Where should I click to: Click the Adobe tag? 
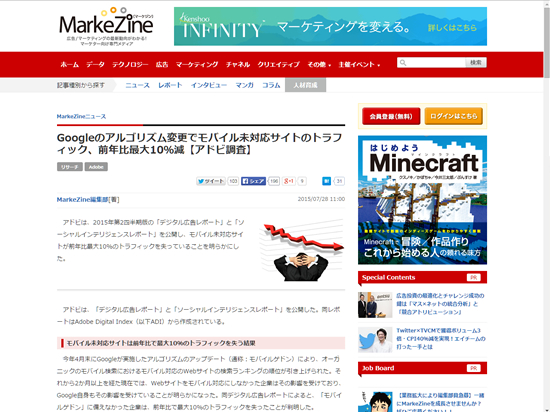tap(96, 167)
